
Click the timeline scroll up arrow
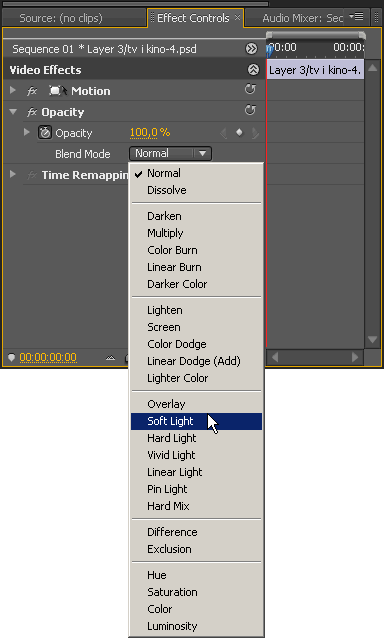372,67
